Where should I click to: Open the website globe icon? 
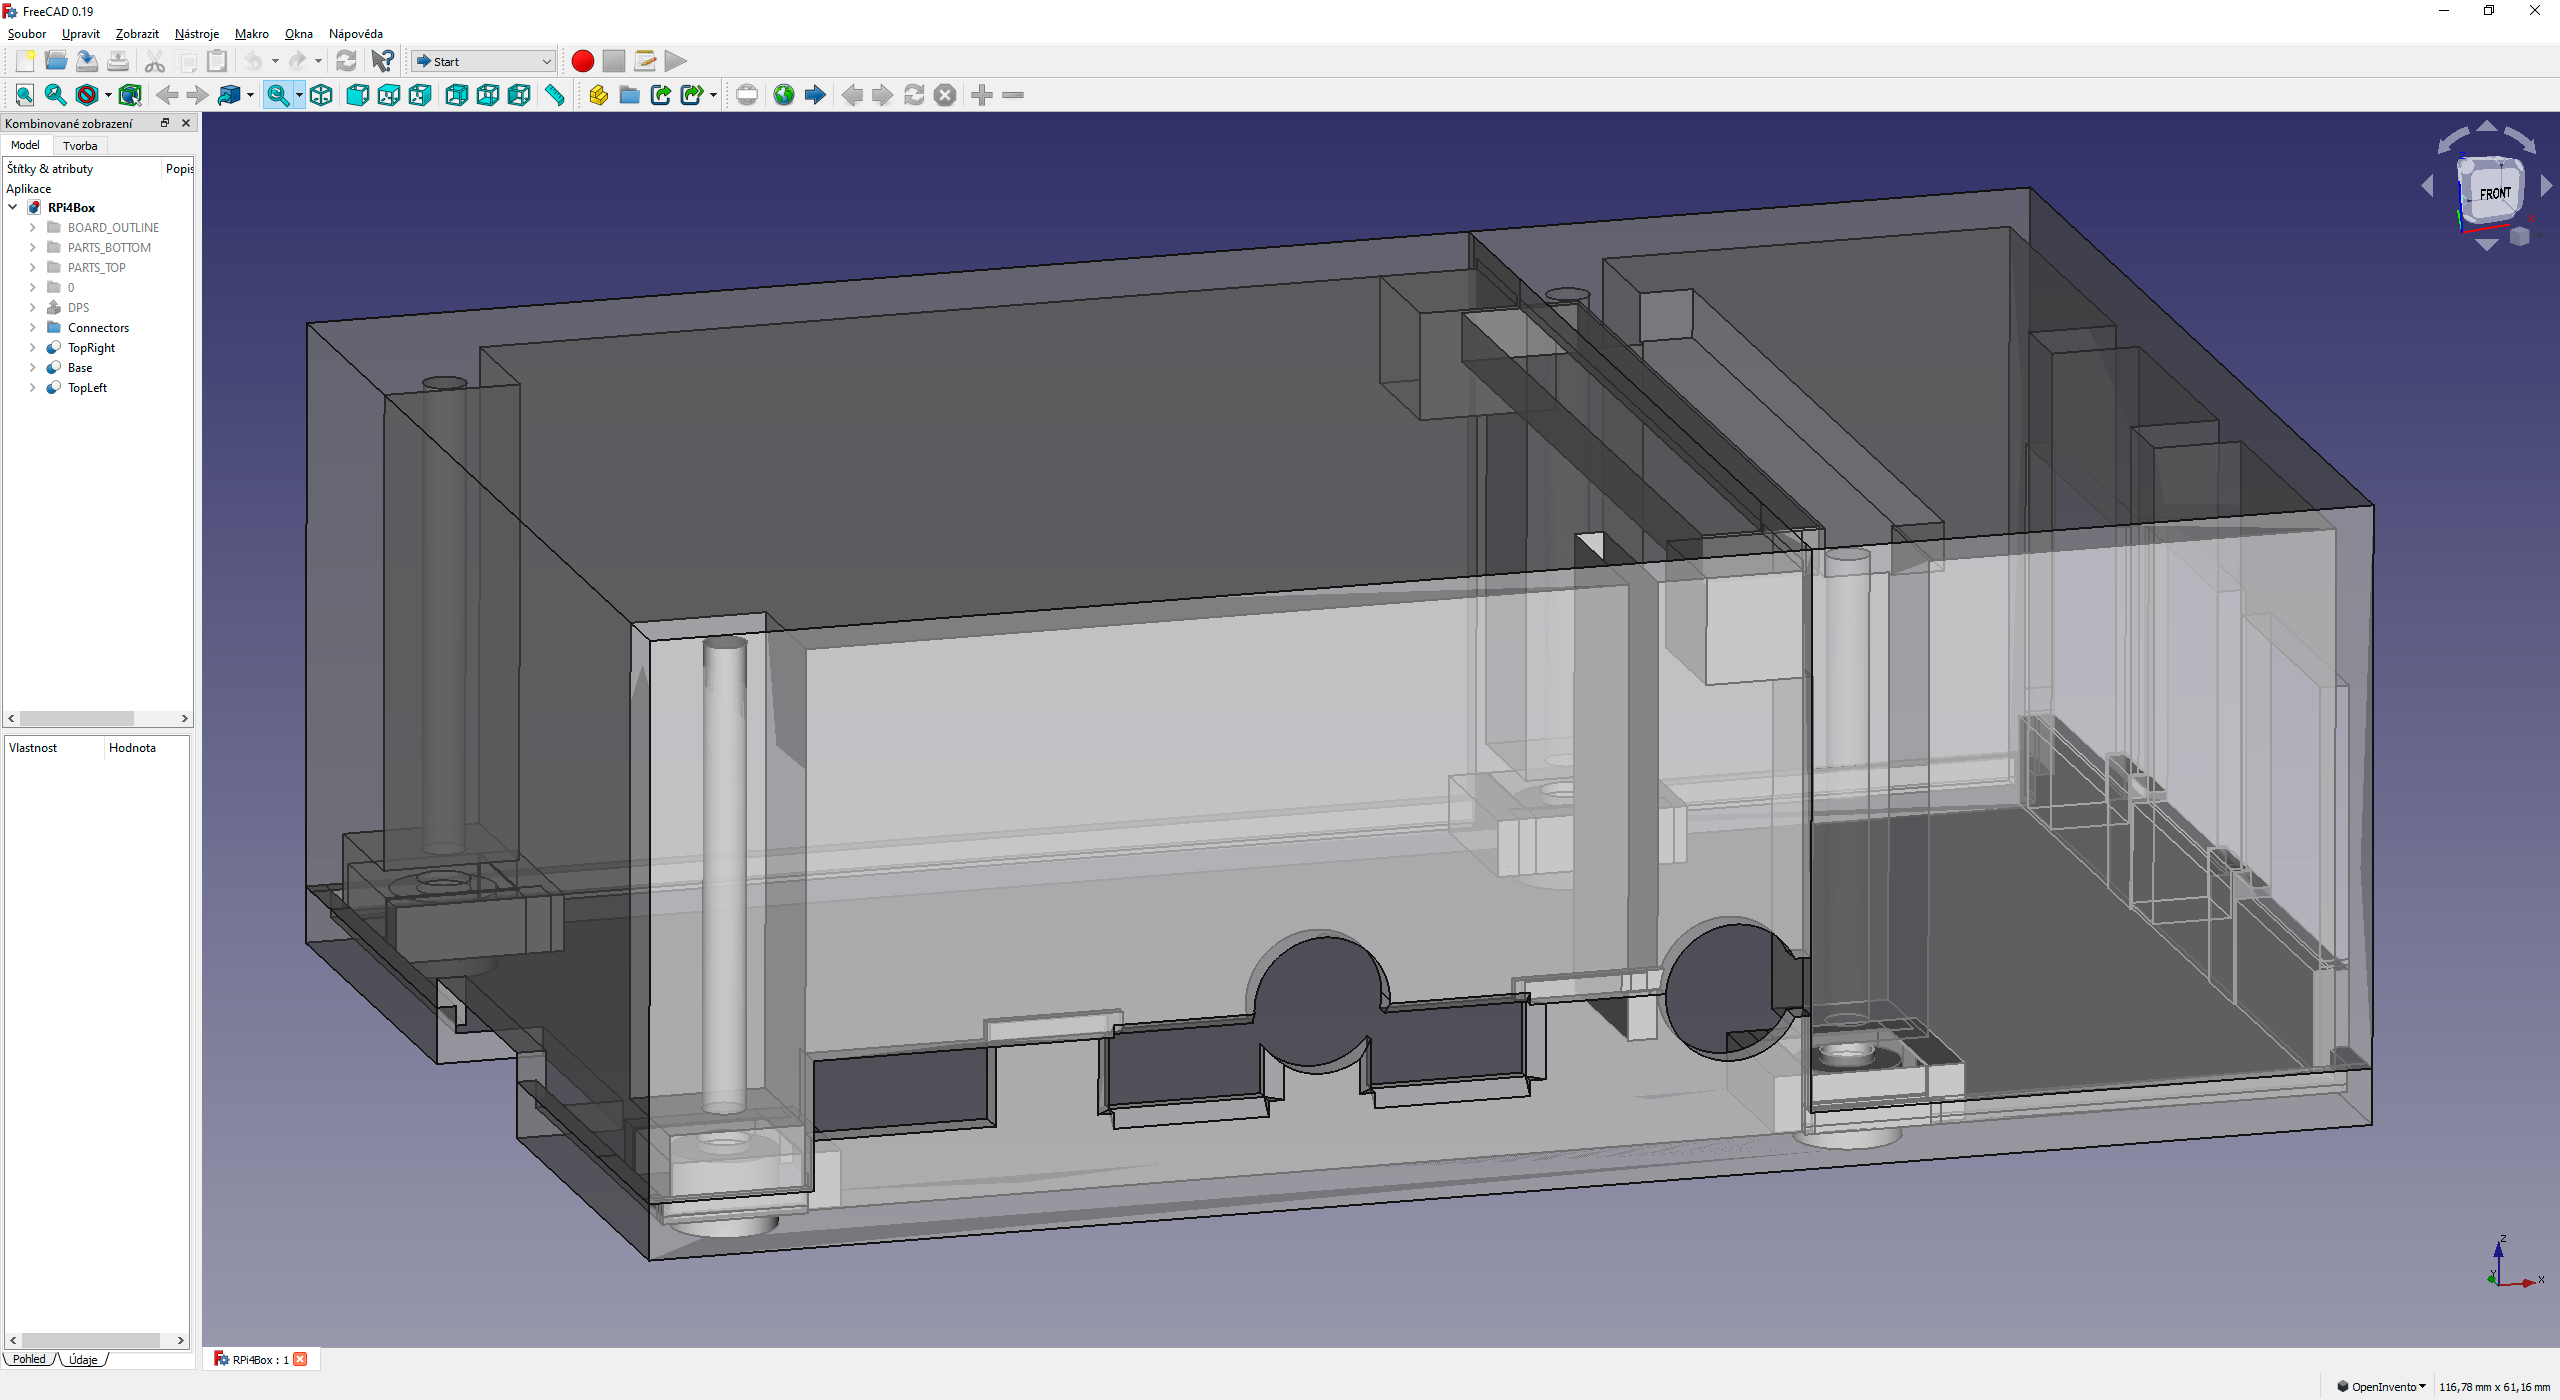coord(784,95)
